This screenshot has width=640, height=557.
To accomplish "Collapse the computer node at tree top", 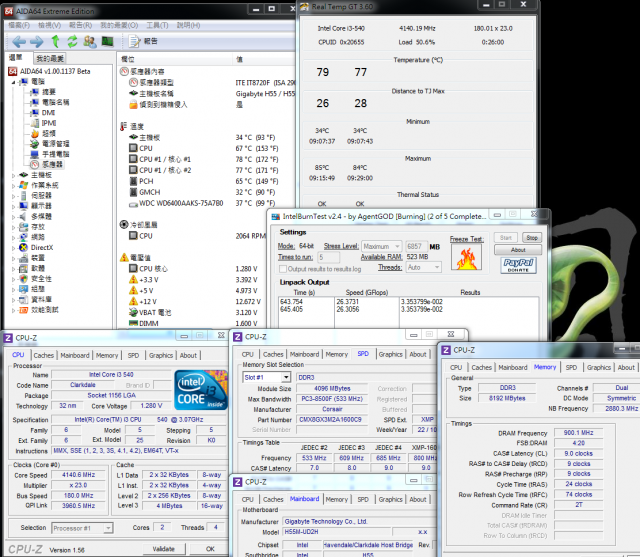I will tap(13, 82).
